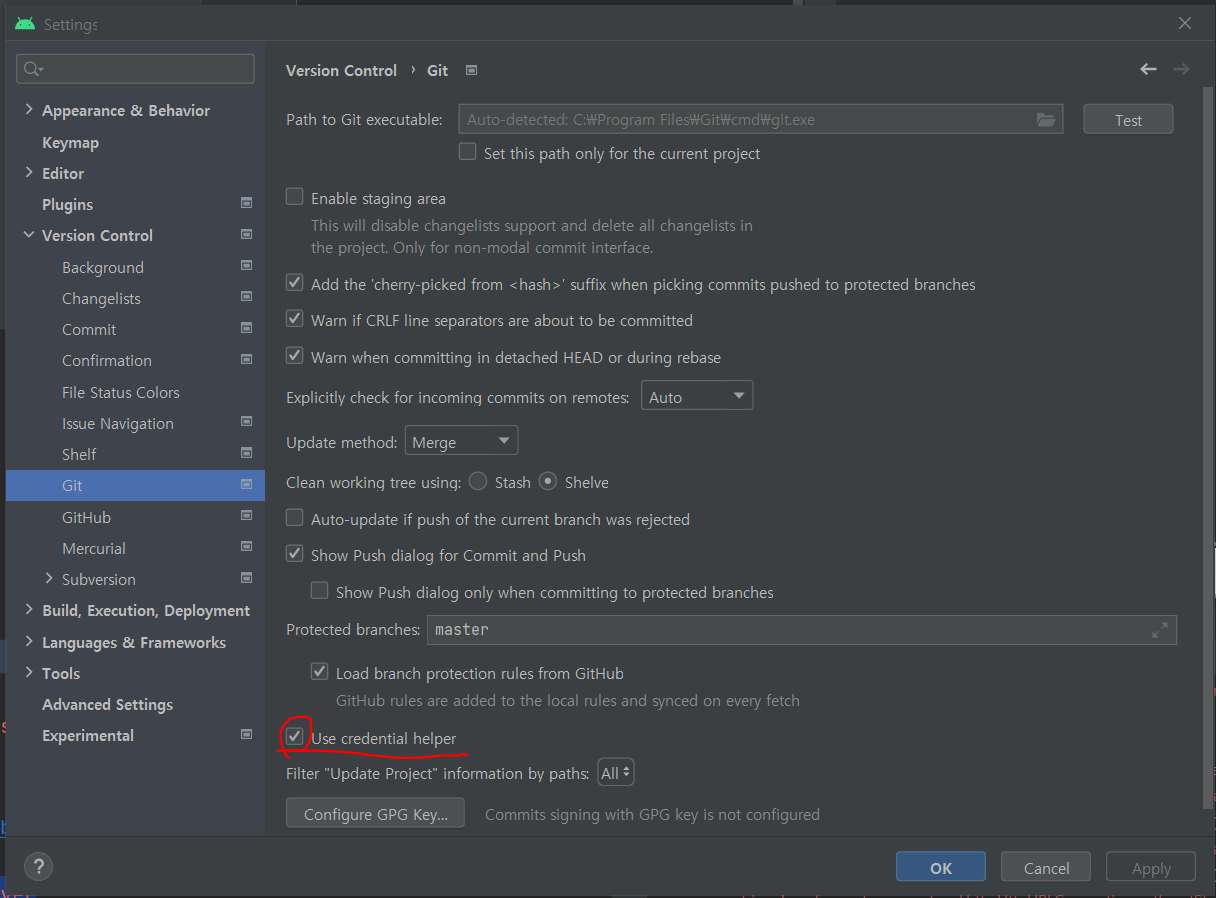The height and width of the screenshot is (898, 1216).
Task: Open the Keymap settings page
Action: pyautogui.click(x=70, y=142)
